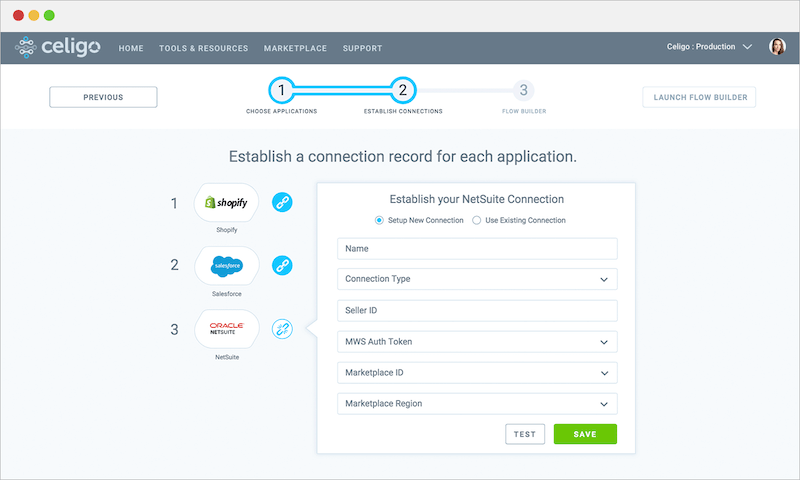Select Setup New Connection radio option
Viewport: 800px width, 480px height.
point(379,220)
